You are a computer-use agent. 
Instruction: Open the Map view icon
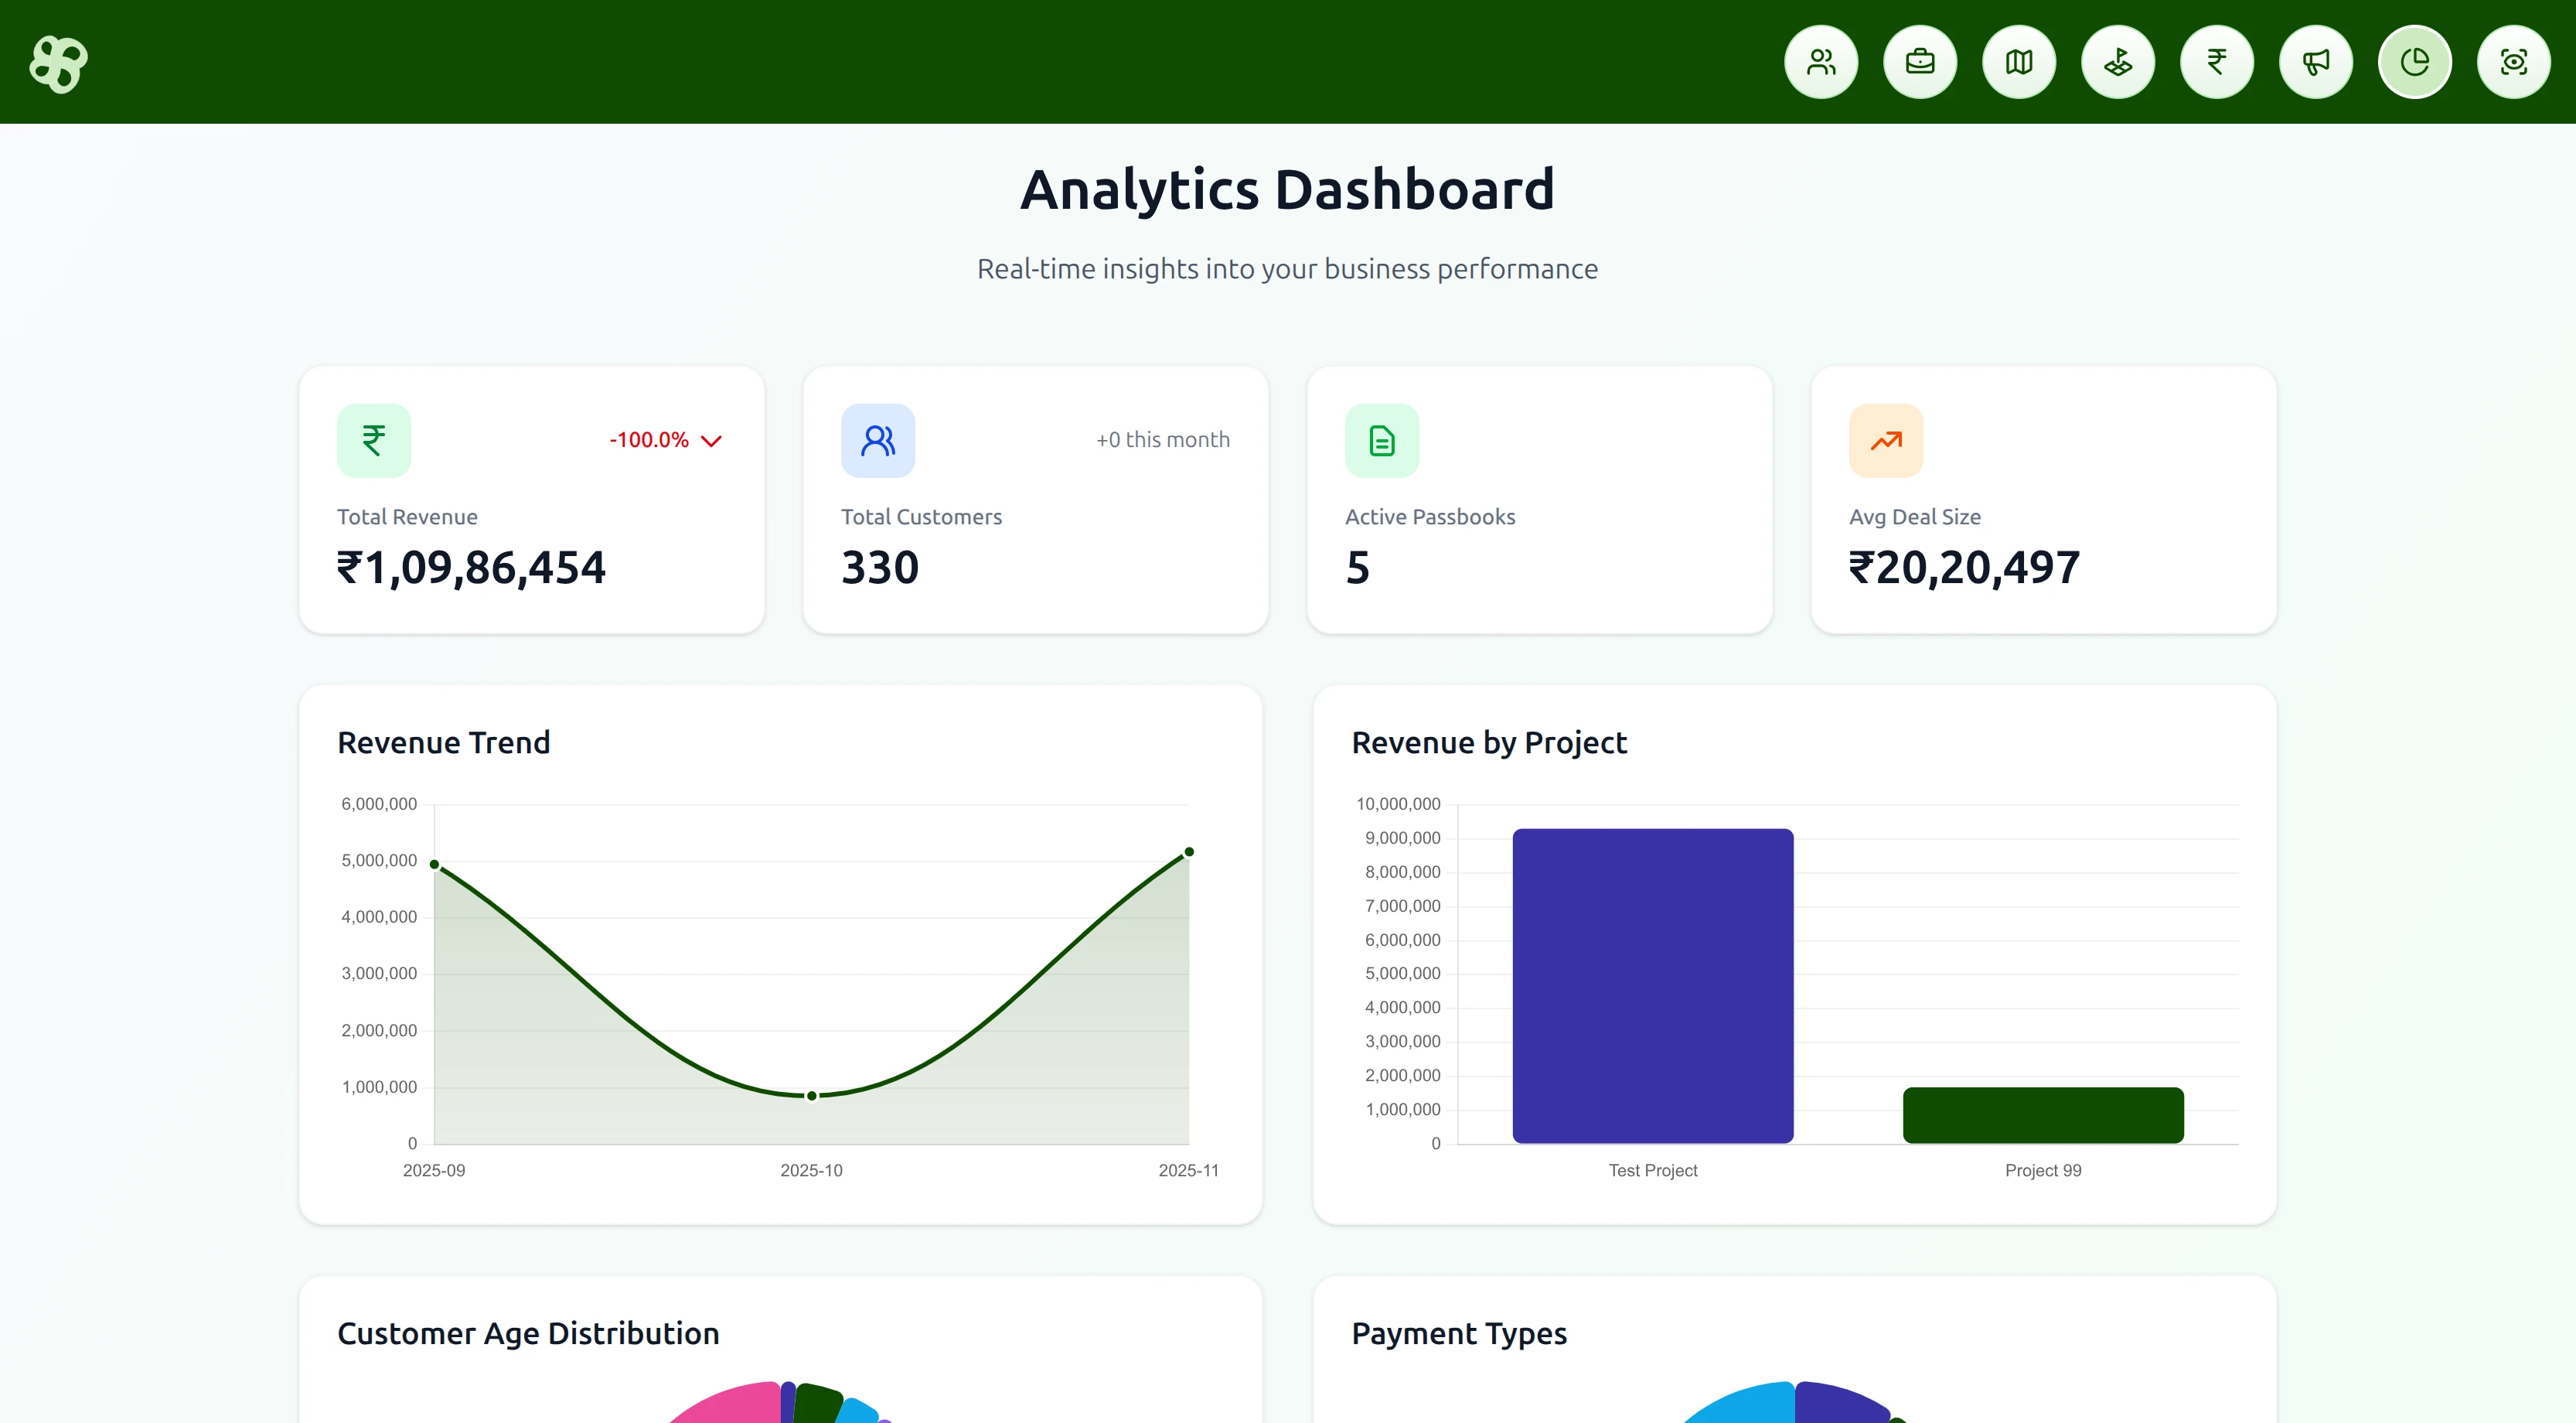2018,61
